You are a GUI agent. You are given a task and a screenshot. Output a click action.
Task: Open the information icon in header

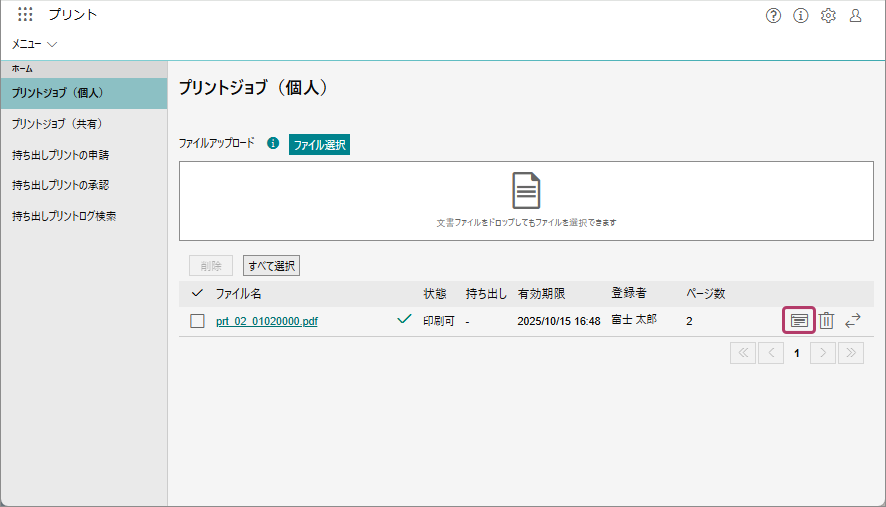coord(801,16)
